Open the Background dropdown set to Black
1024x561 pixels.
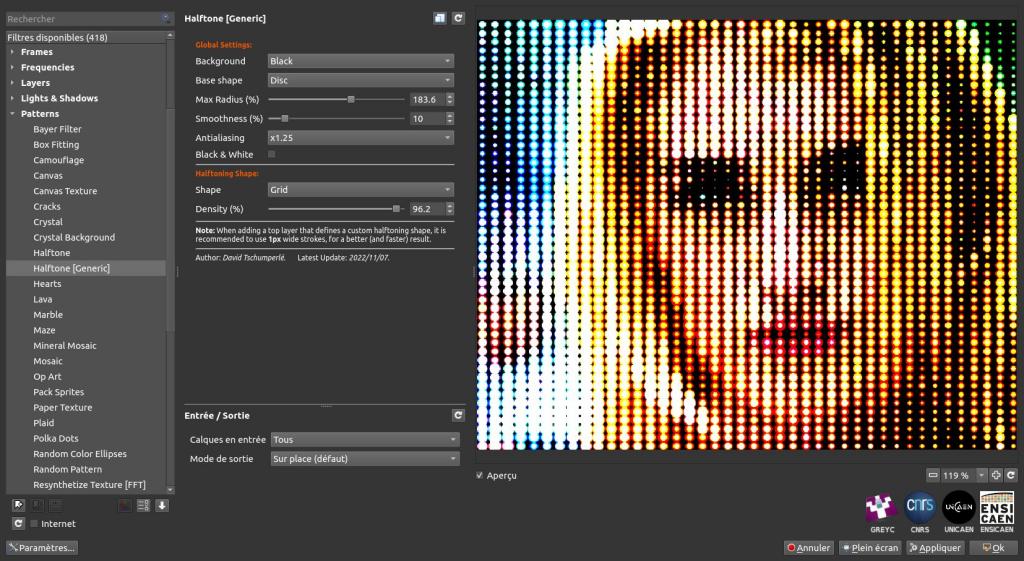[360, 61]
